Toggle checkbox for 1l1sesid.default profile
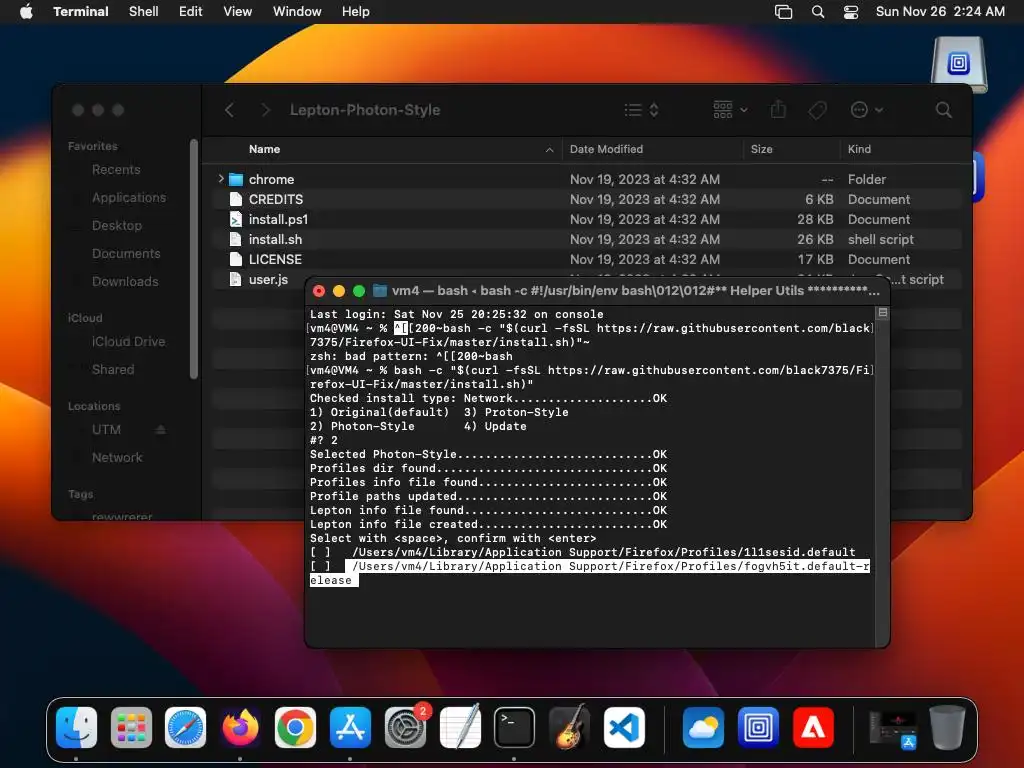 click(x=320, y=552)
